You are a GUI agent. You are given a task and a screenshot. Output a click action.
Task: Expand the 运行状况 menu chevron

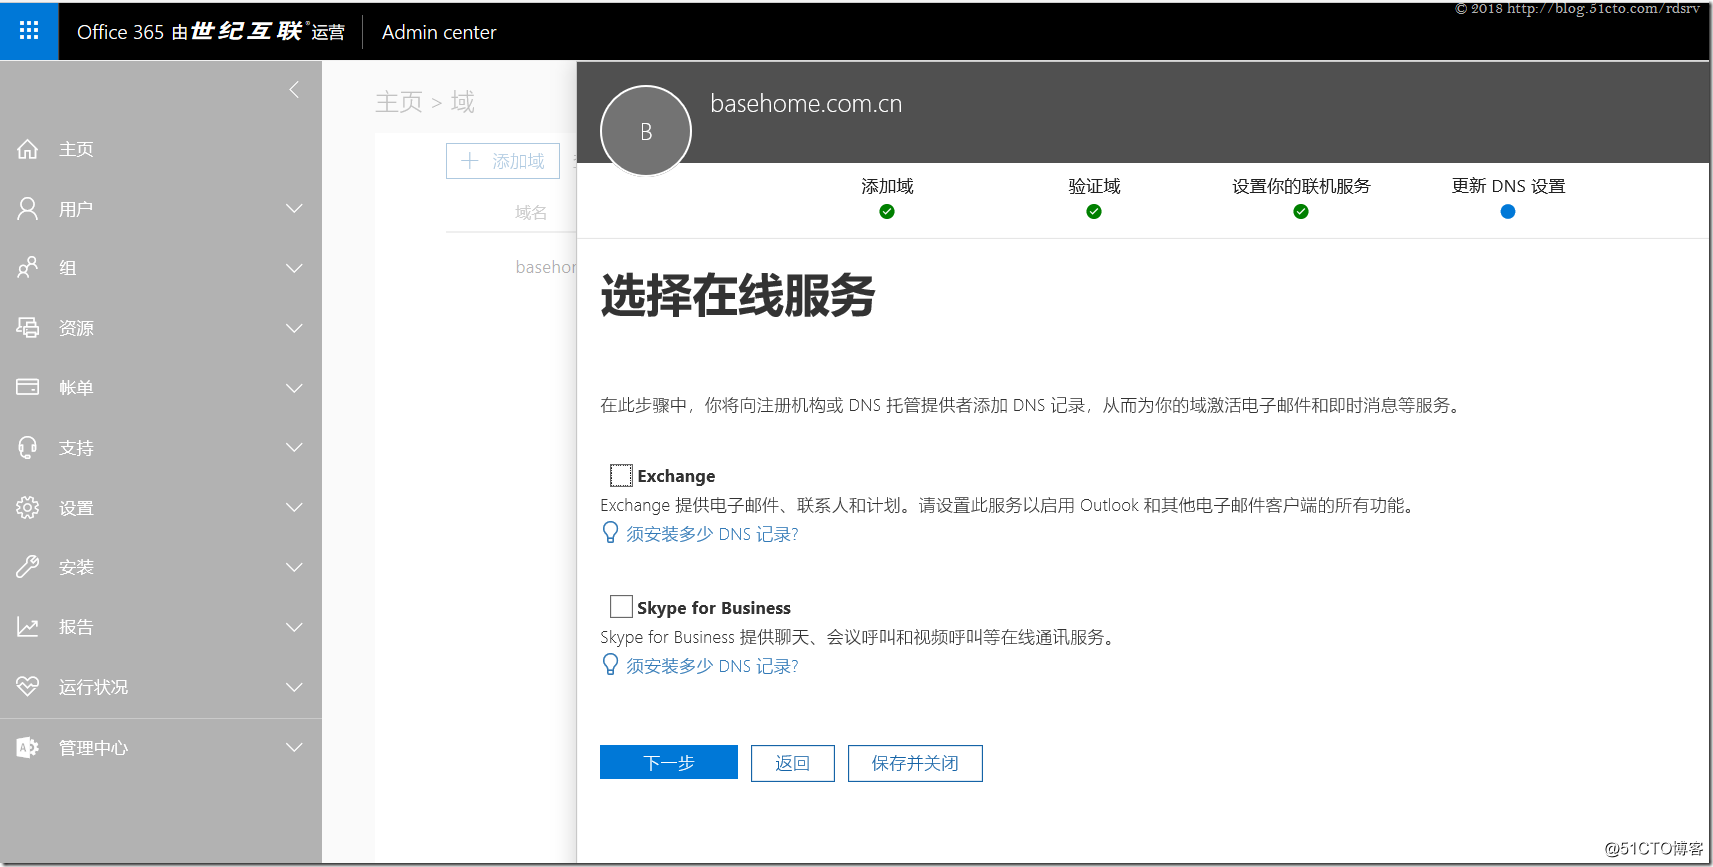[294, 687]
